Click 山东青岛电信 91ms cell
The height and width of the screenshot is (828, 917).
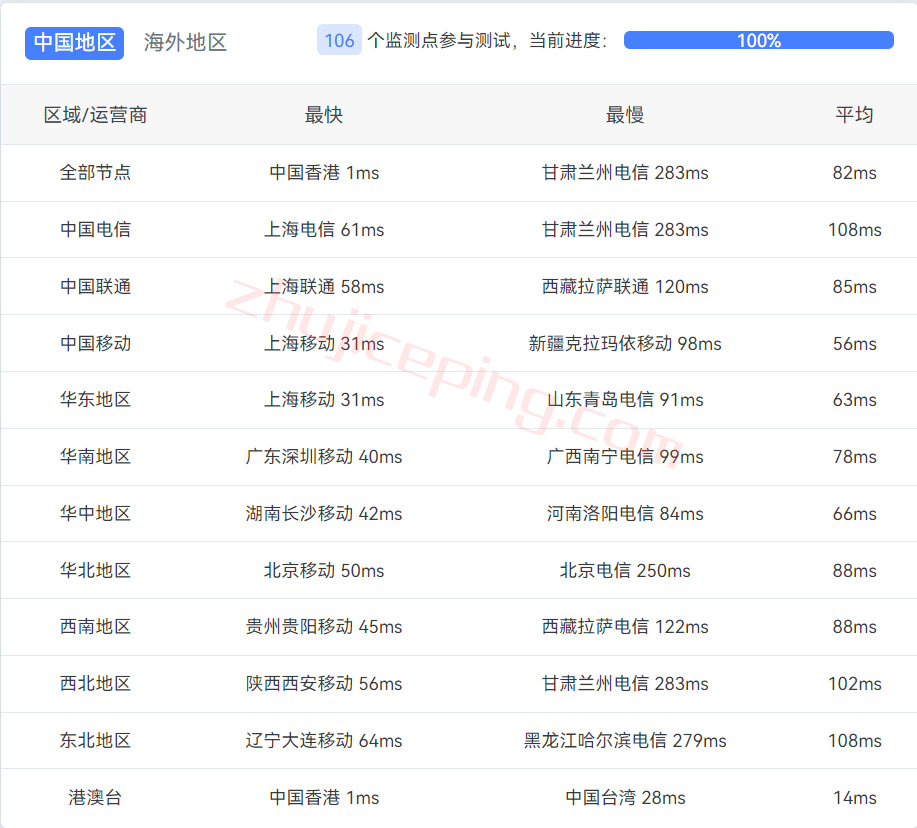625,399
